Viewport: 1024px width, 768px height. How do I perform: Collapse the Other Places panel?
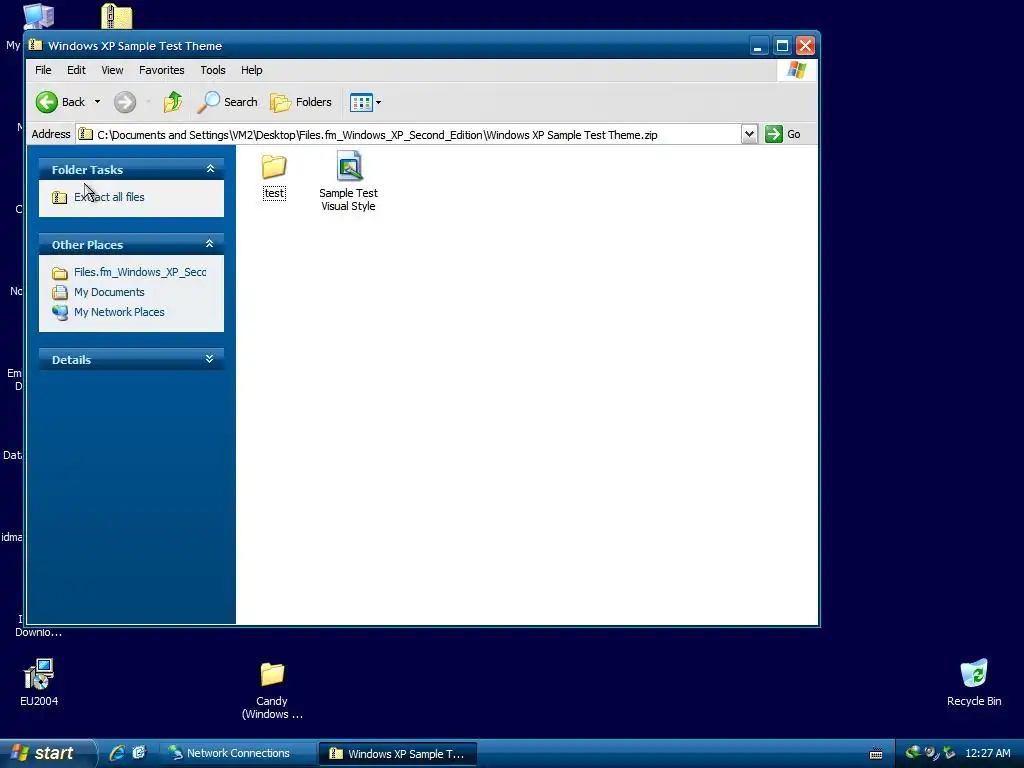coord(210,244)
